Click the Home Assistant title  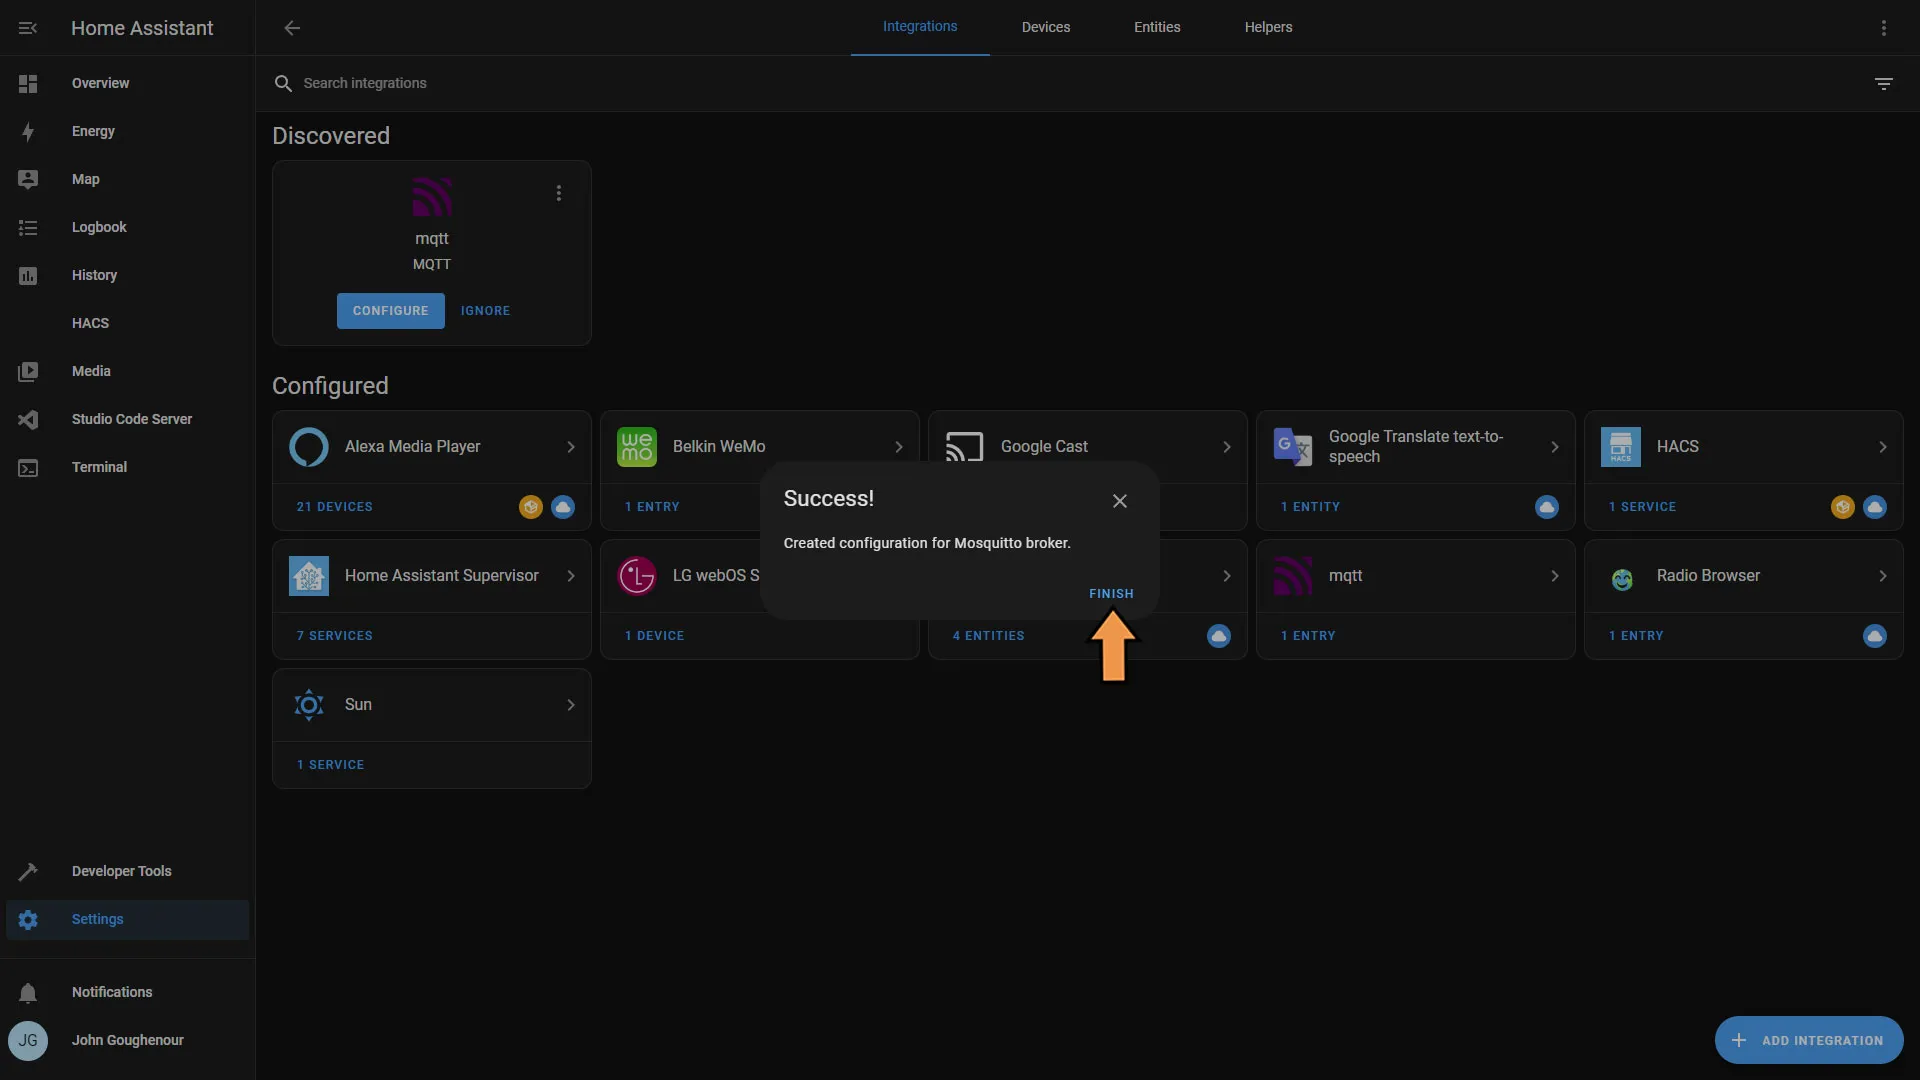[142, 28]
